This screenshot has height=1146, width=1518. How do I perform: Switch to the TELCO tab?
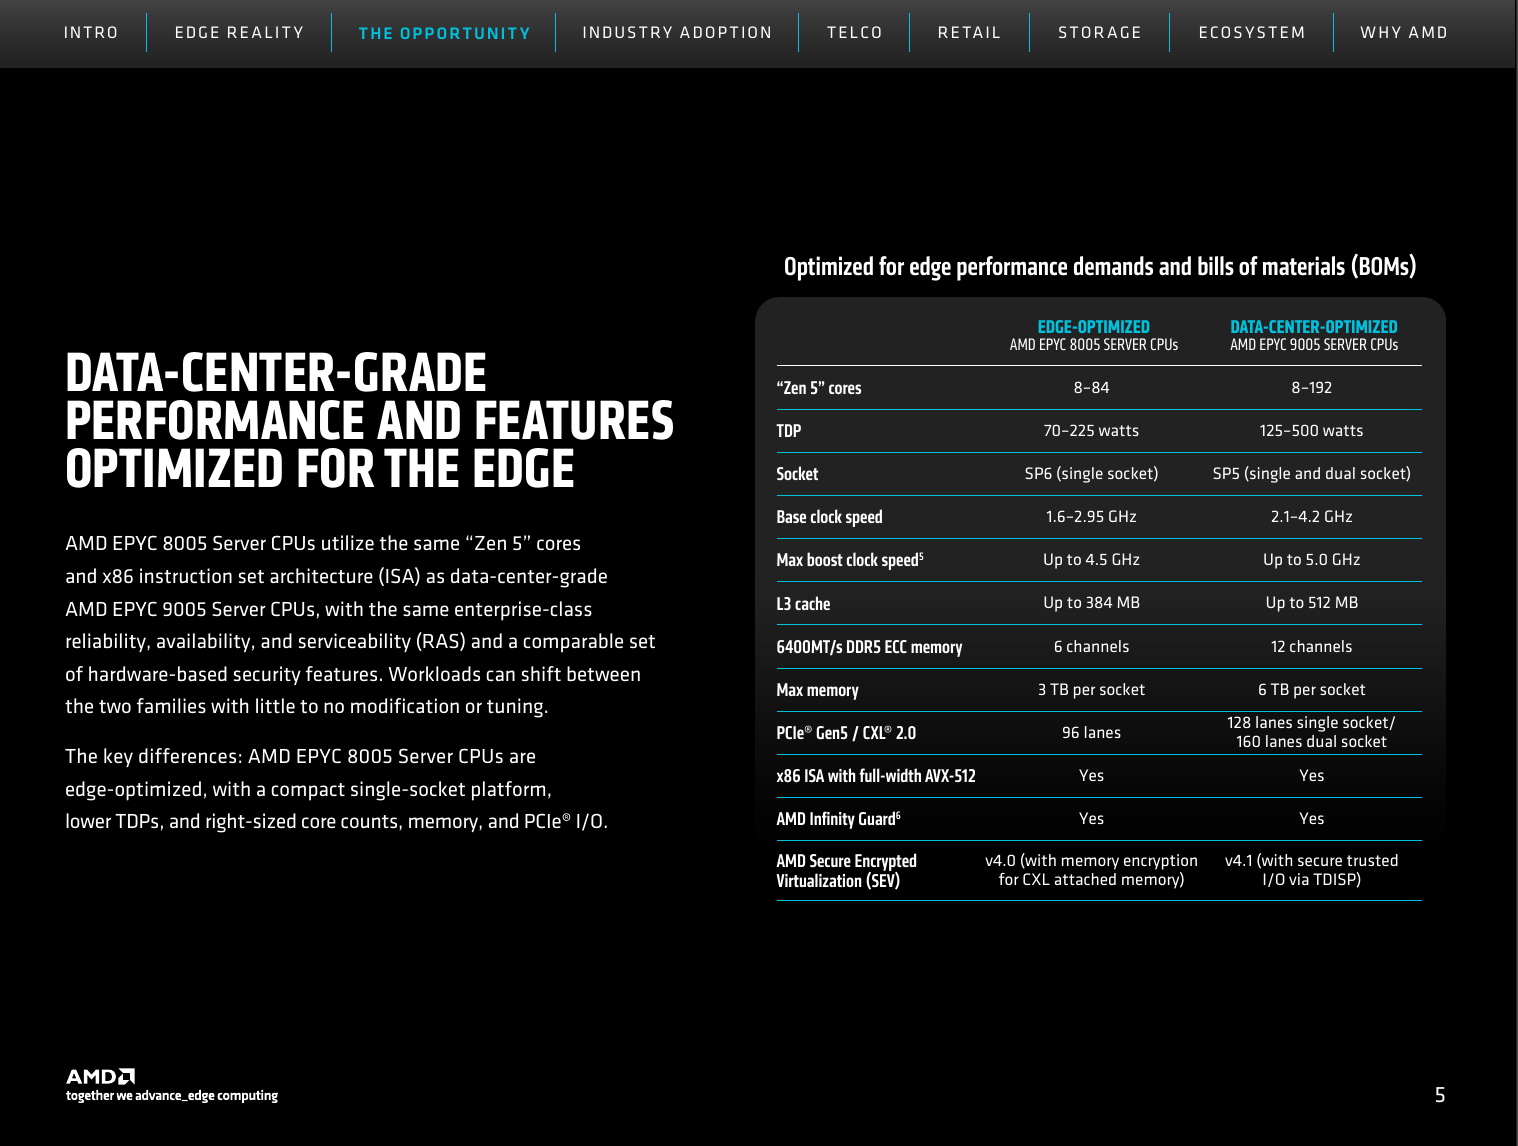coord(854,33)
